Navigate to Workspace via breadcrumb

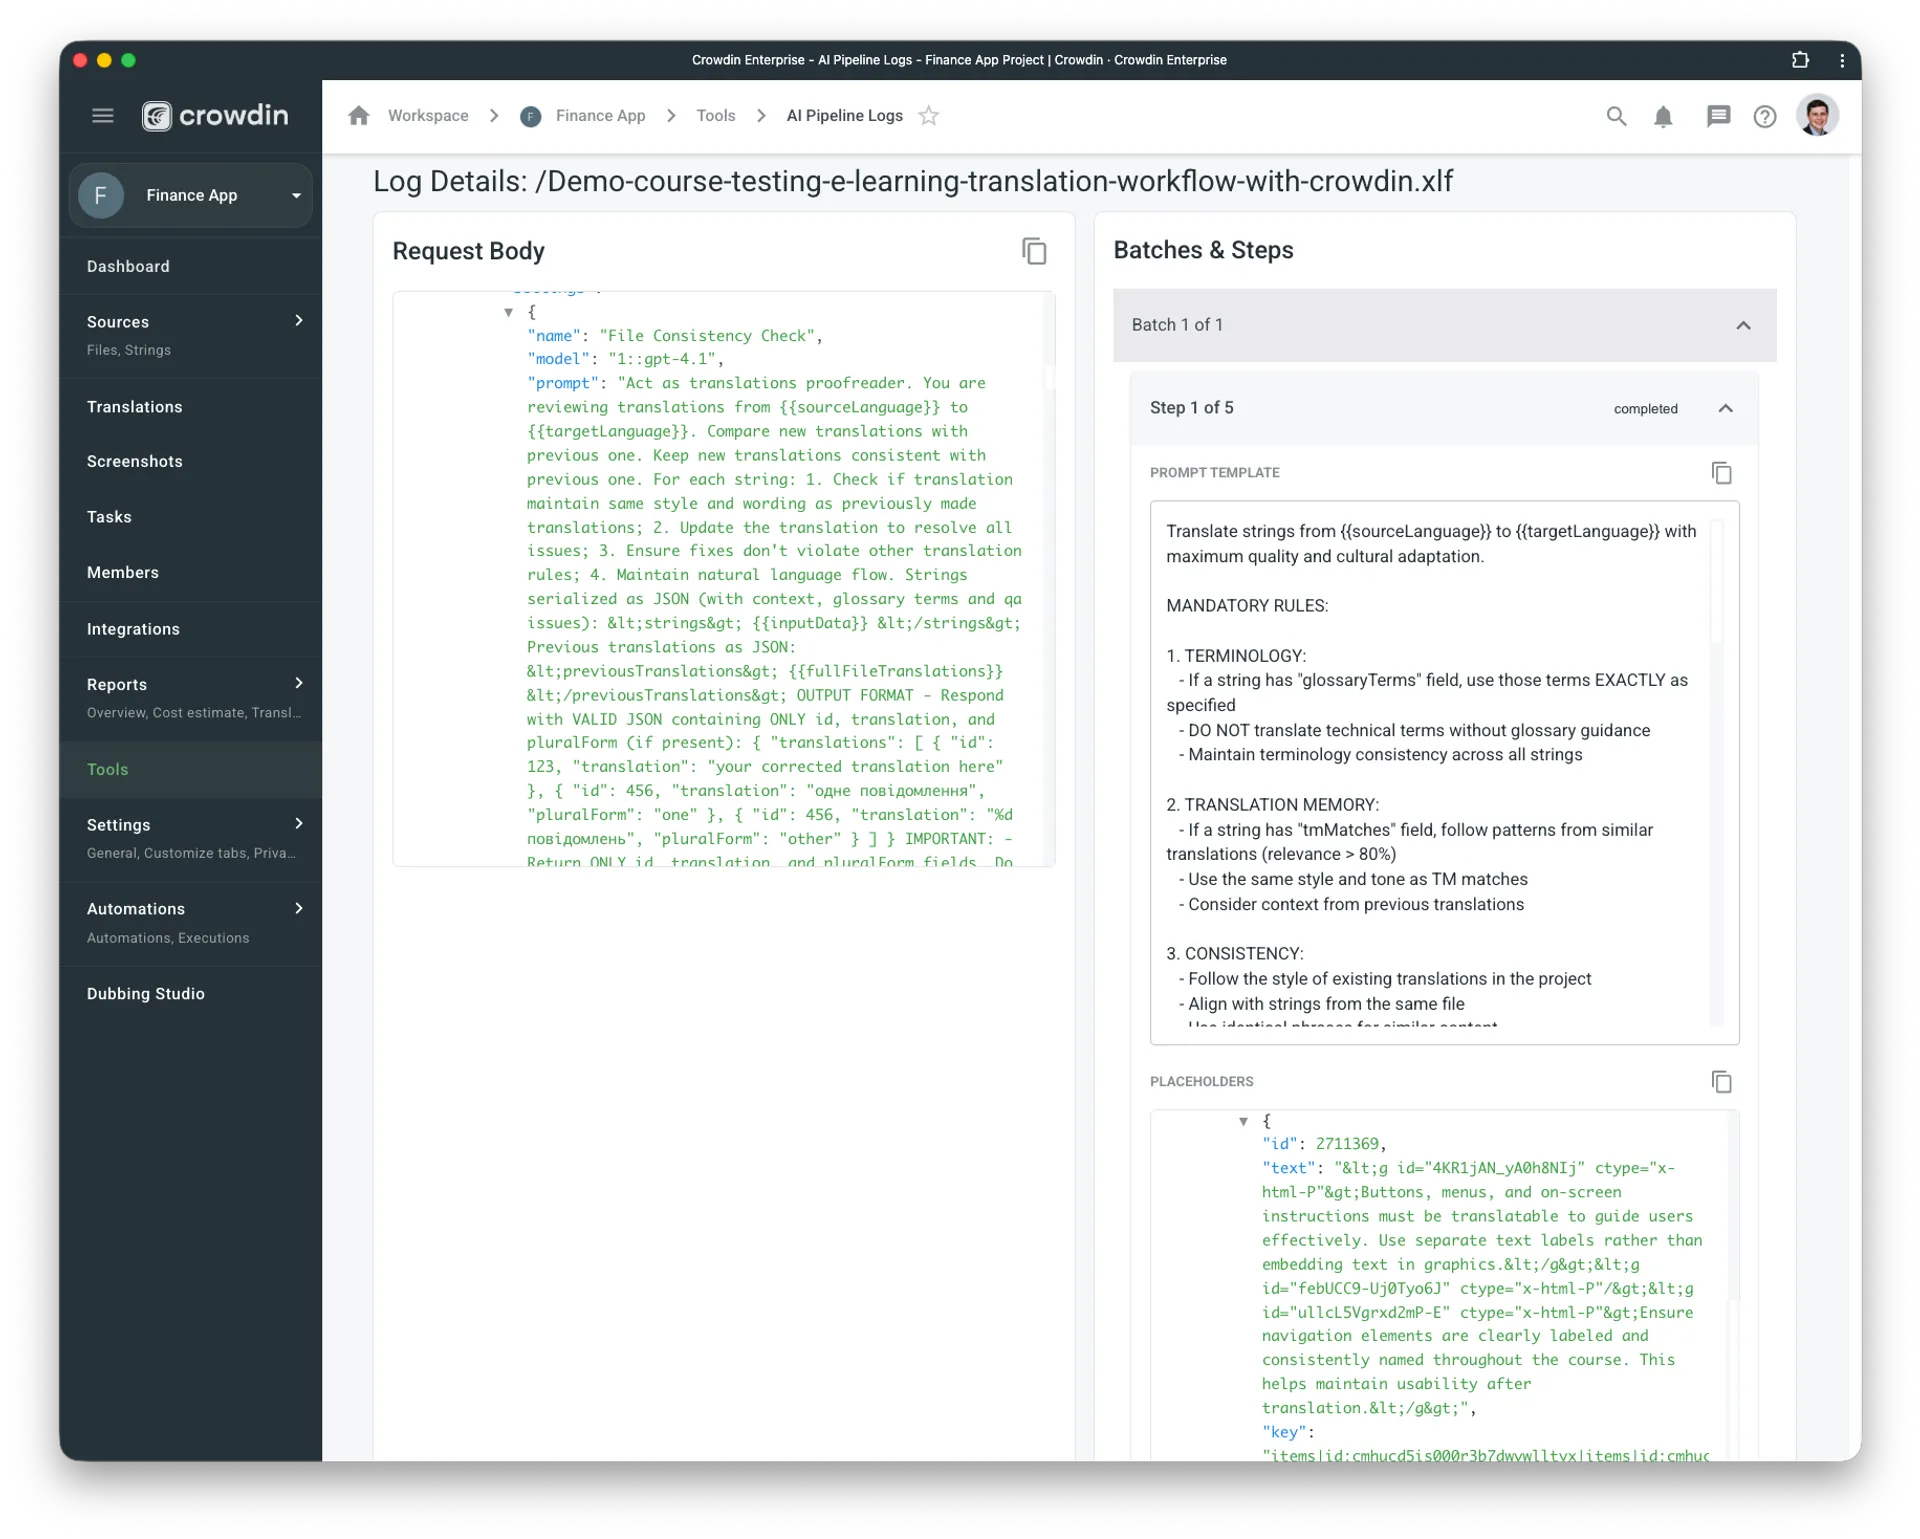(x=428, y=116)
